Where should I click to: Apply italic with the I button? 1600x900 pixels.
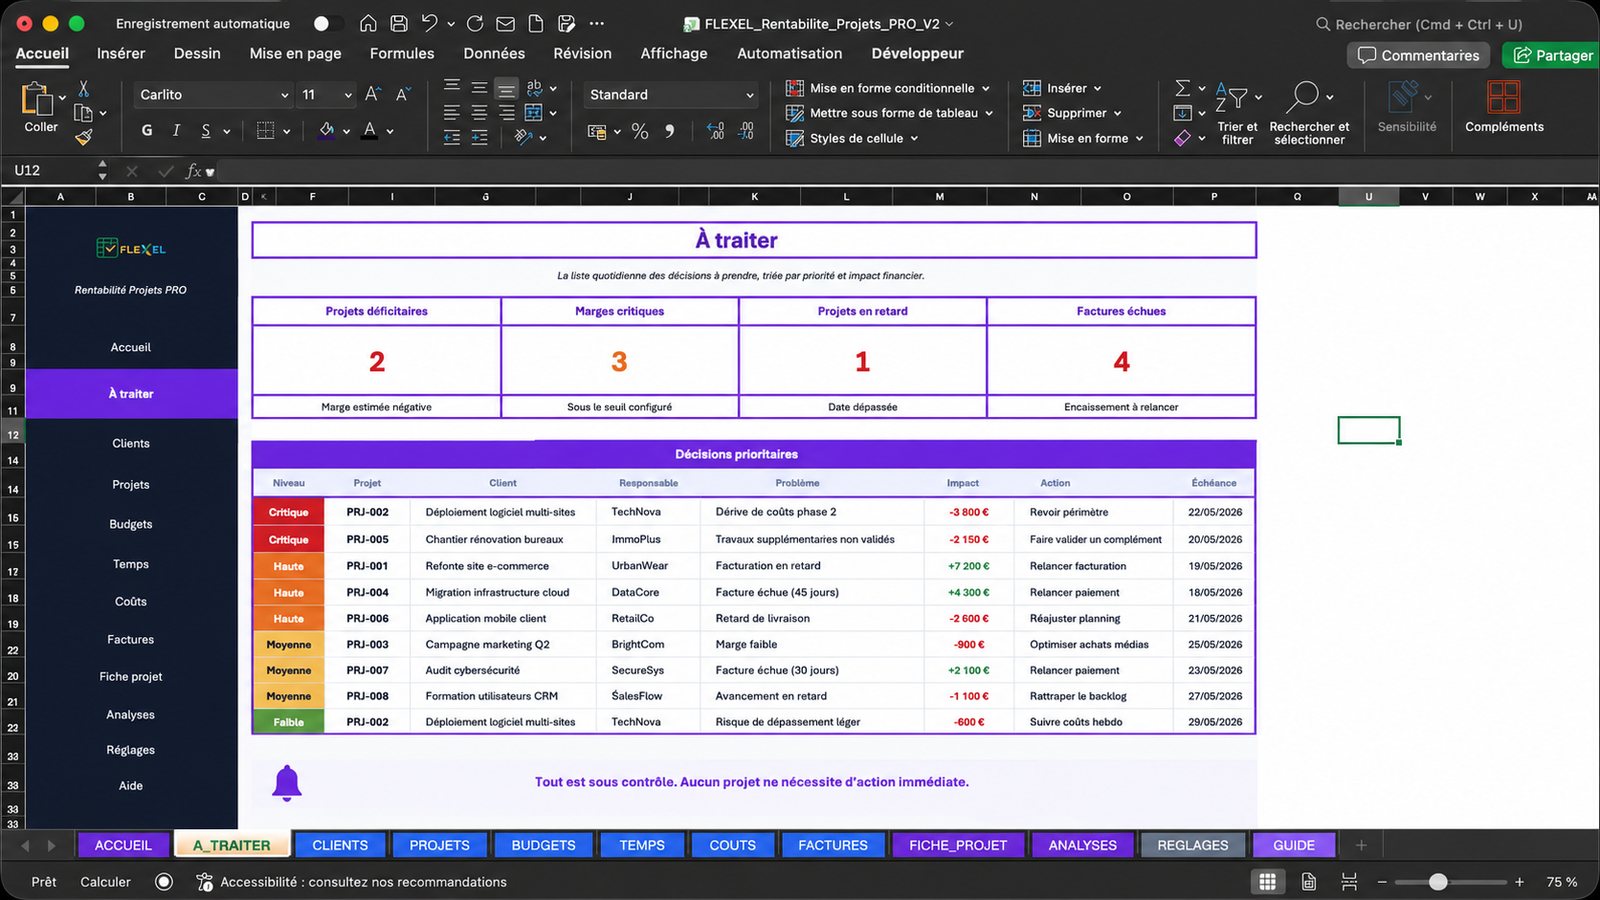pyautogui.click(x=176, y=130)
